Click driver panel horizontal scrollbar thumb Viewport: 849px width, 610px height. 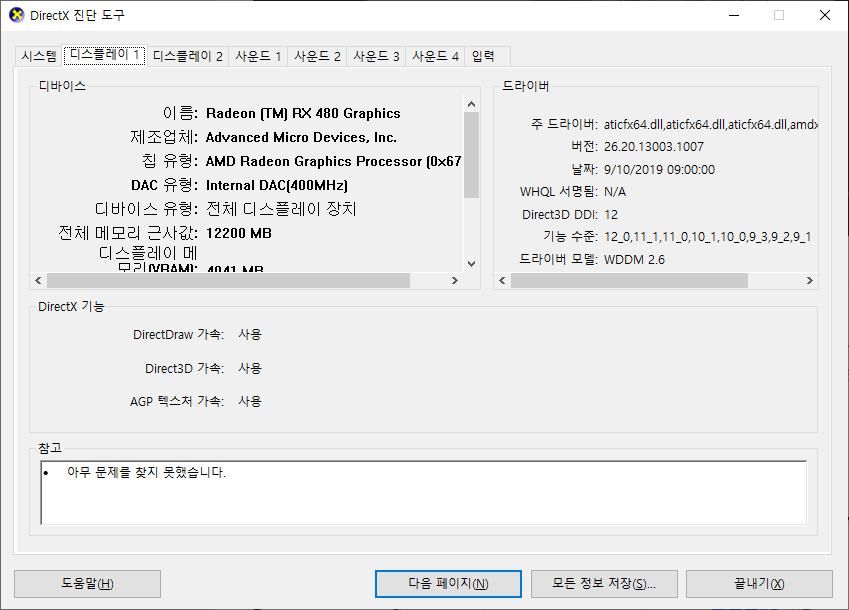coord(629,280)
